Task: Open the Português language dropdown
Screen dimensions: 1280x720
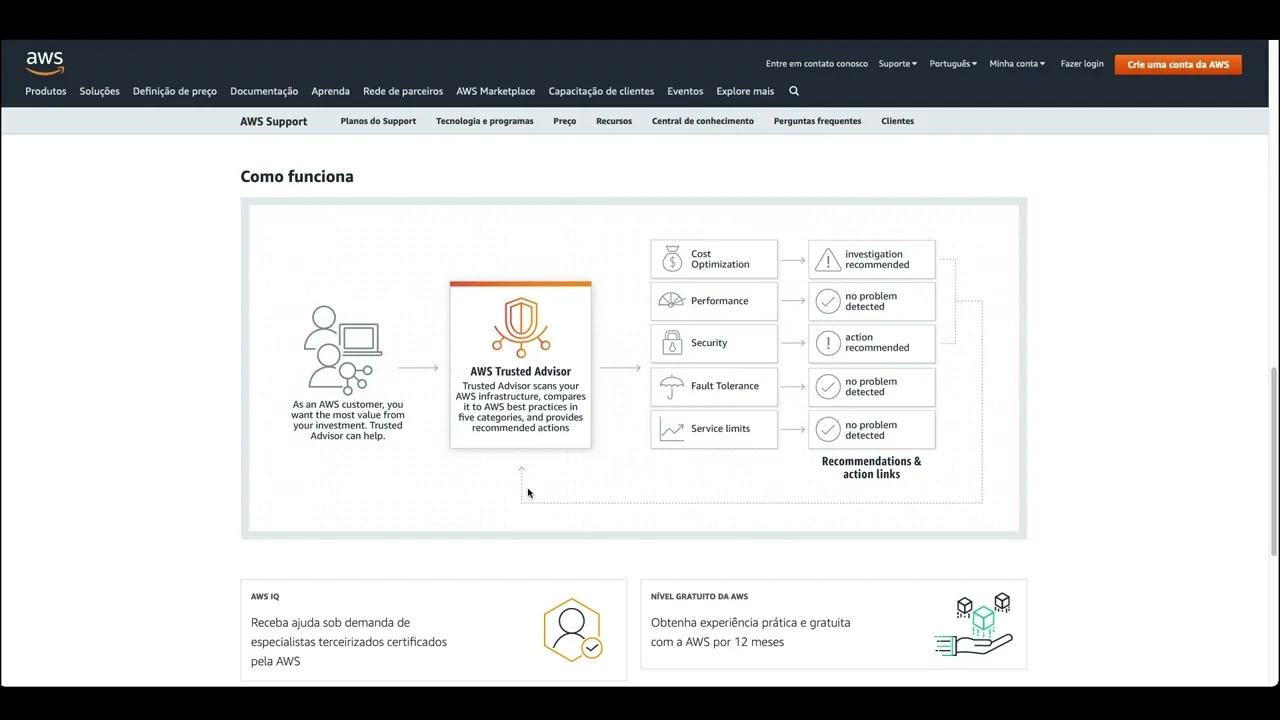Action: [953, 64]
